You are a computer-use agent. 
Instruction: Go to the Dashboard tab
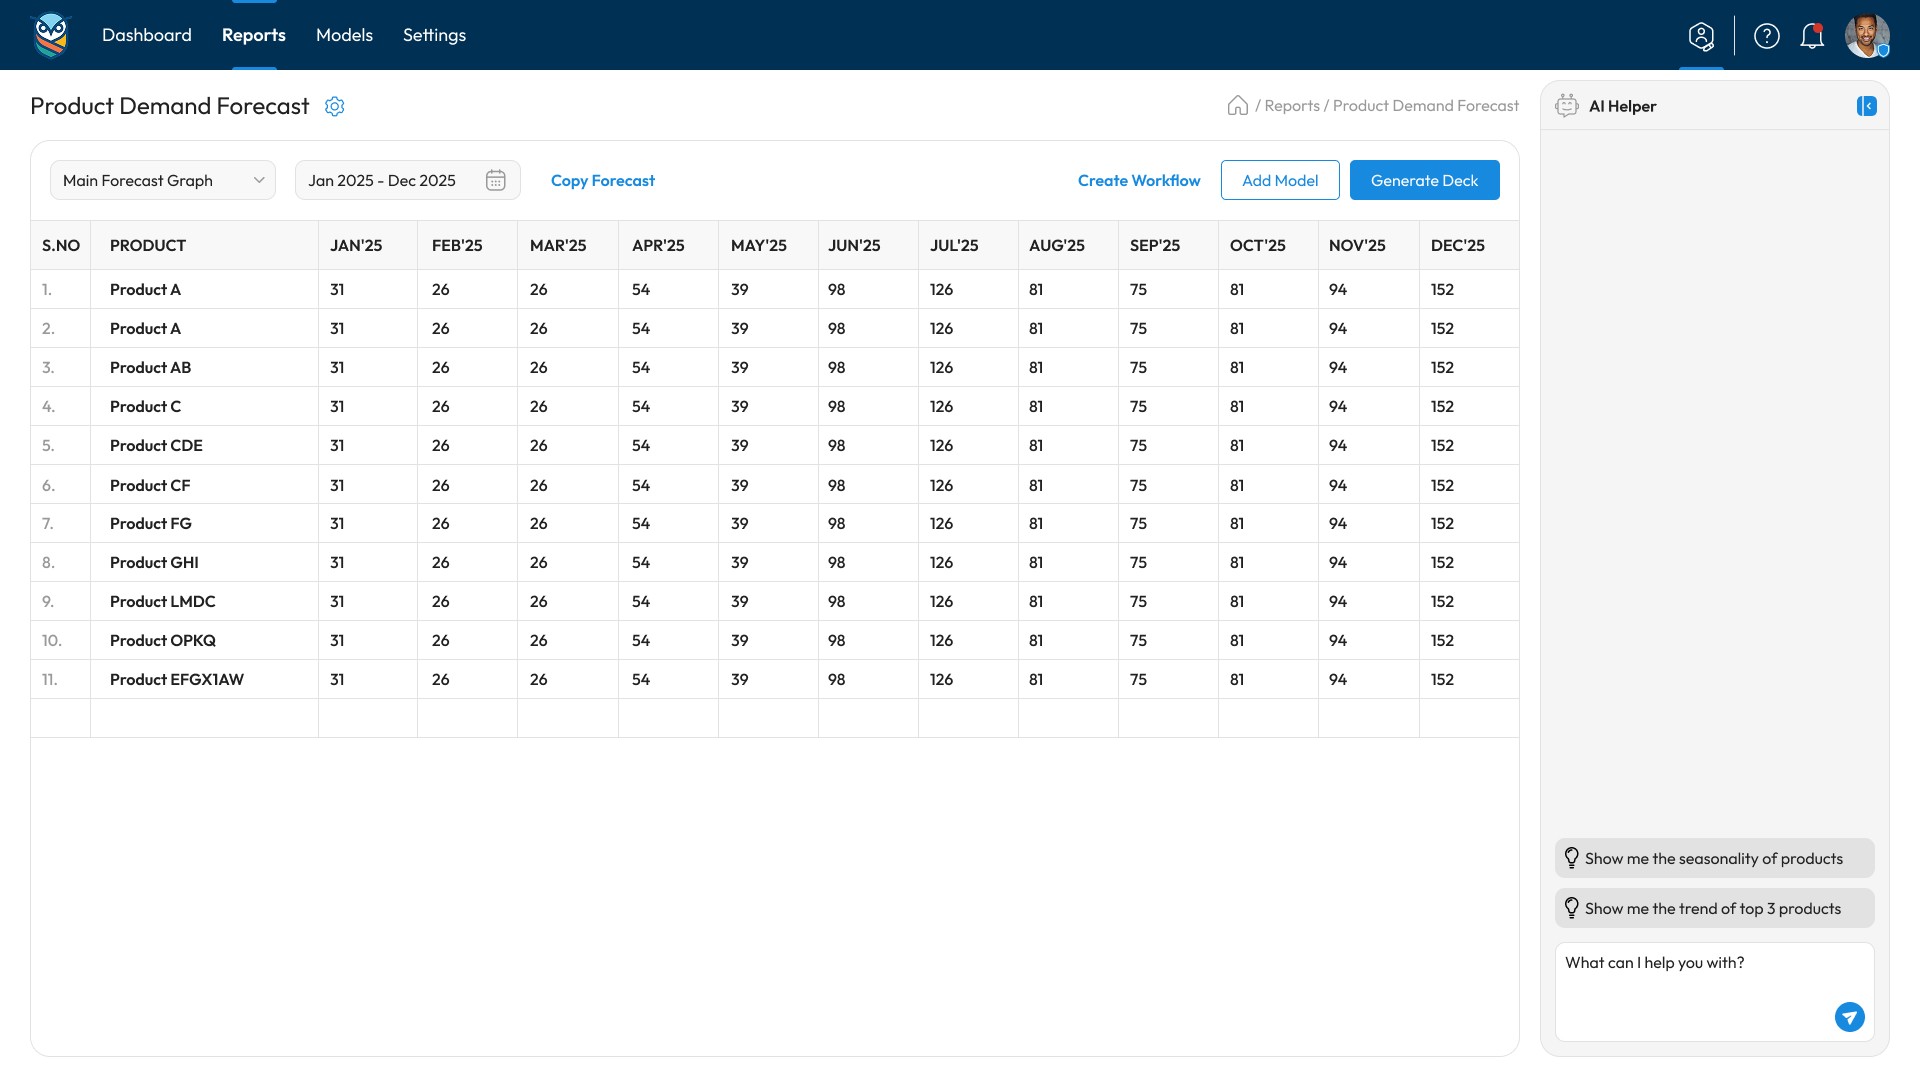147,35
